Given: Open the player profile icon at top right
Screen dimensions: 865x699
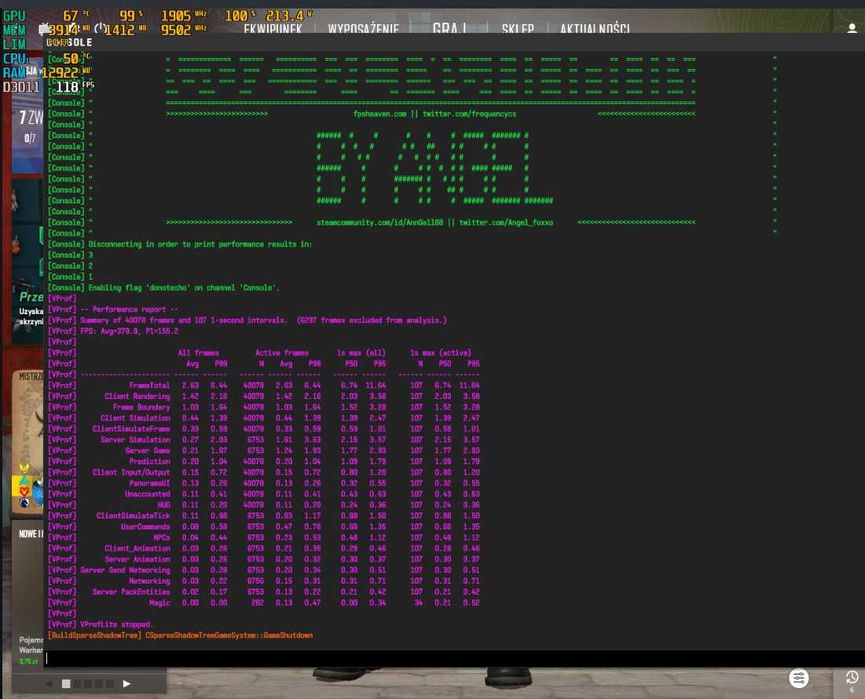Looking at the screenshot, I should pyautogui.click(x=852, y=29).
